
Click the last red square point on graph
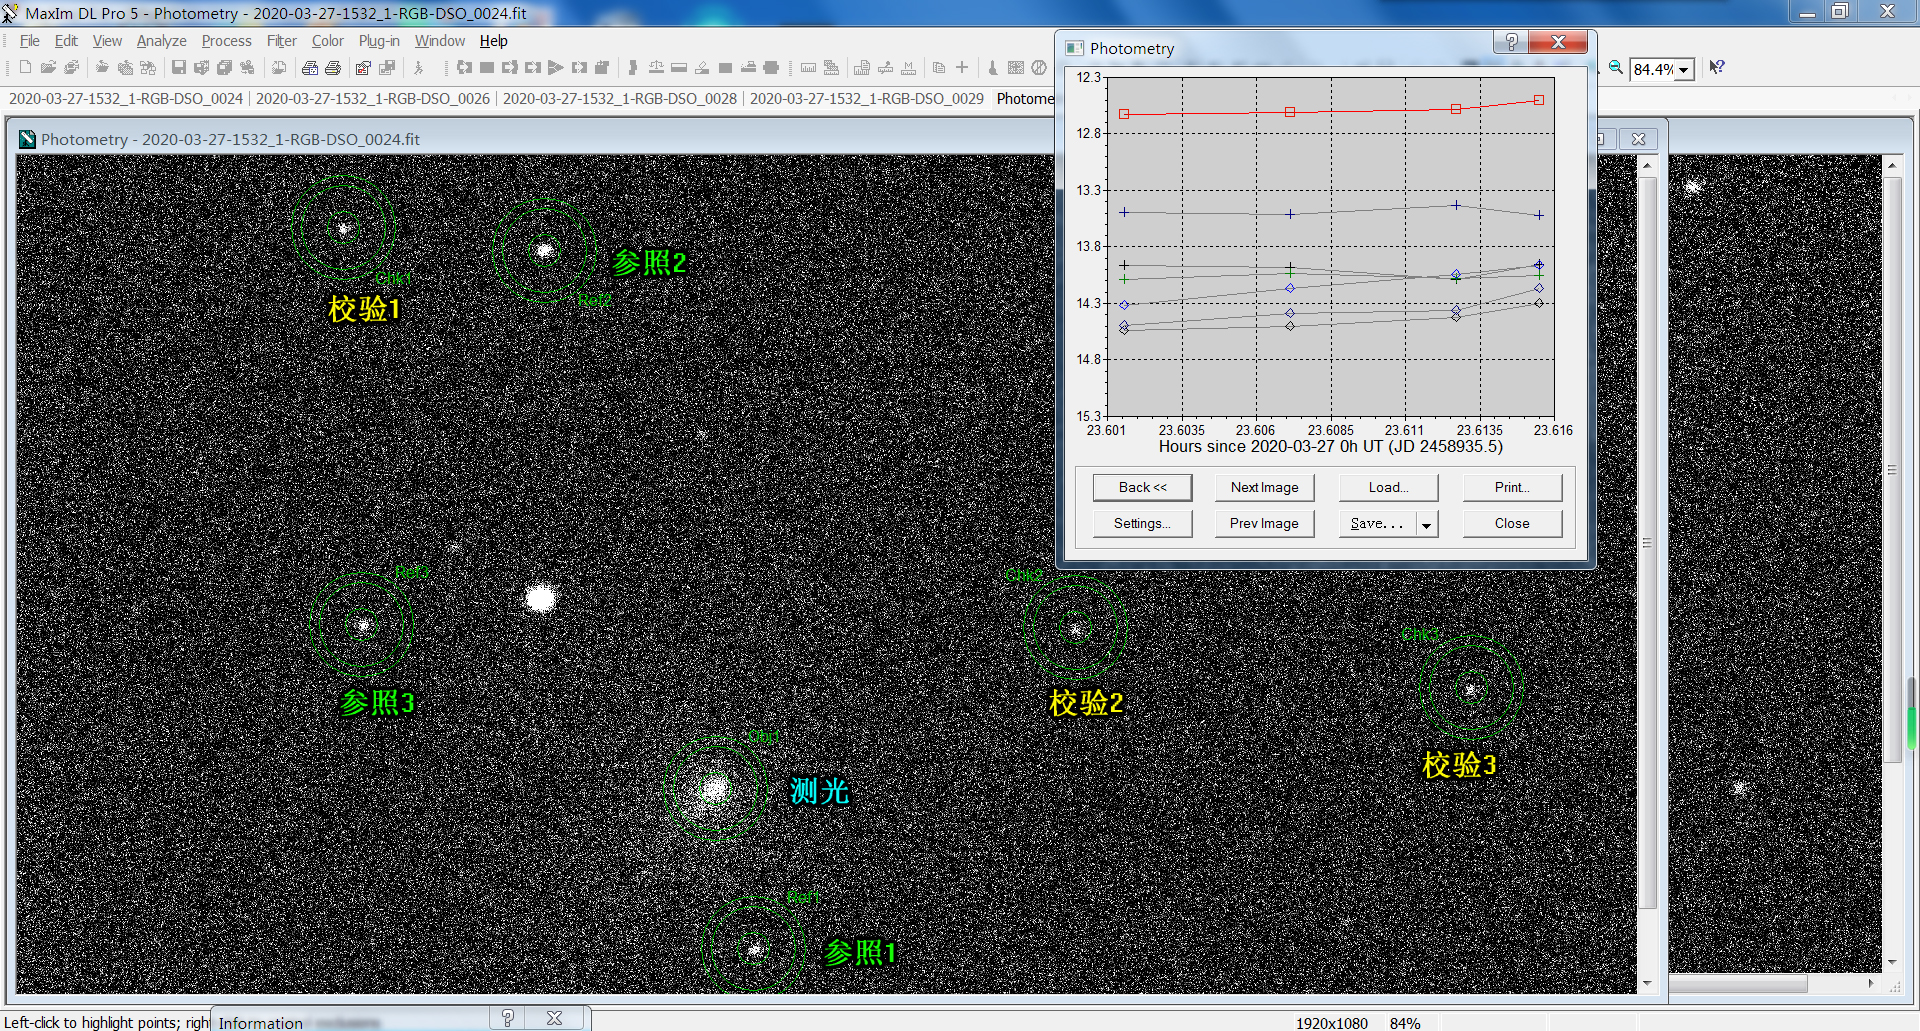(1539, 100)
